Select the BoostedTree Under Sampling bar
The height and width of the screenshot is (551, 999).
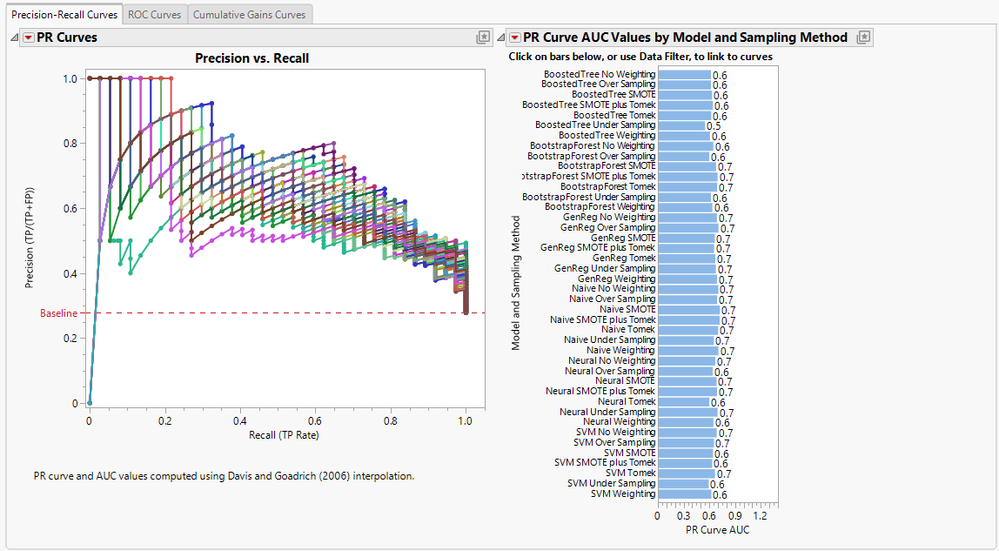click(x=682, y=125)
